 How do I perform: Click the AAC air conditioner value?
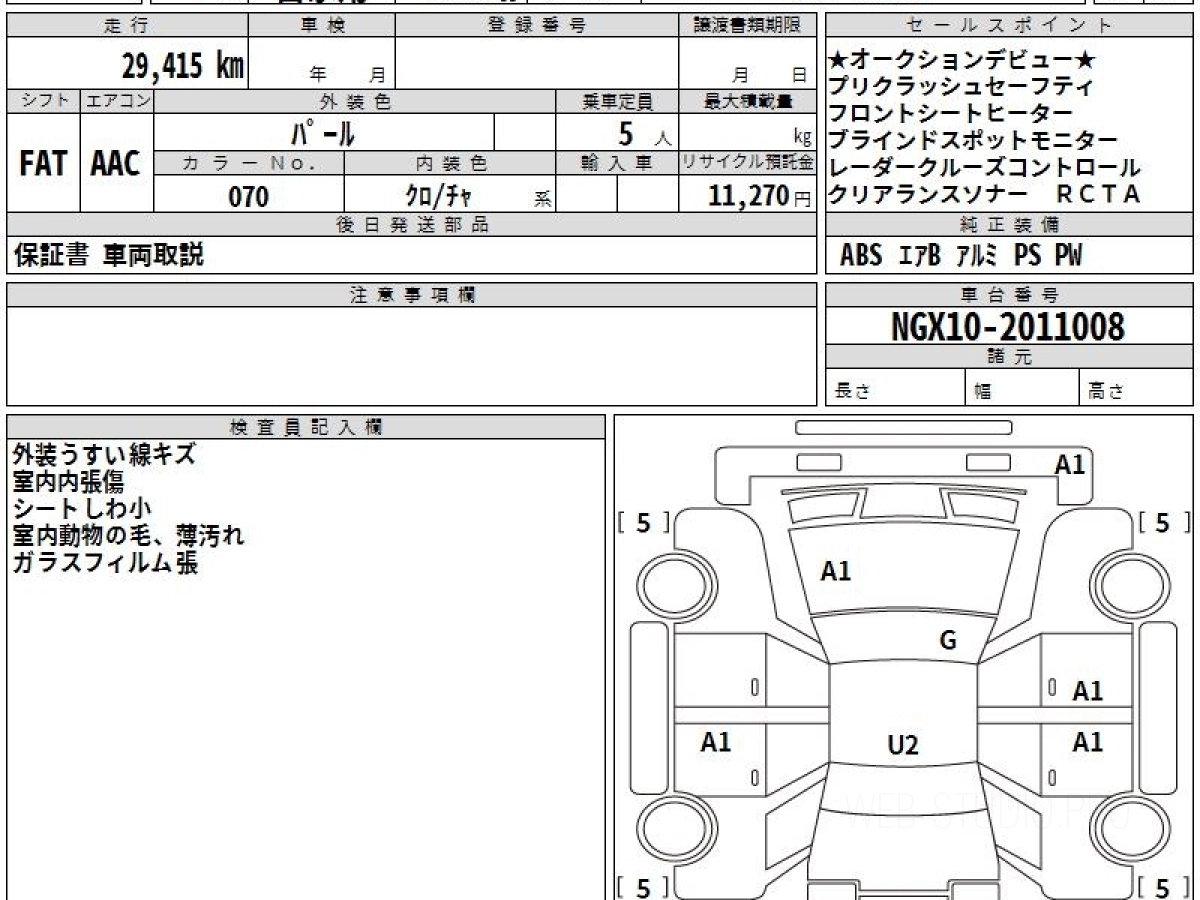[x=116, y=164]
